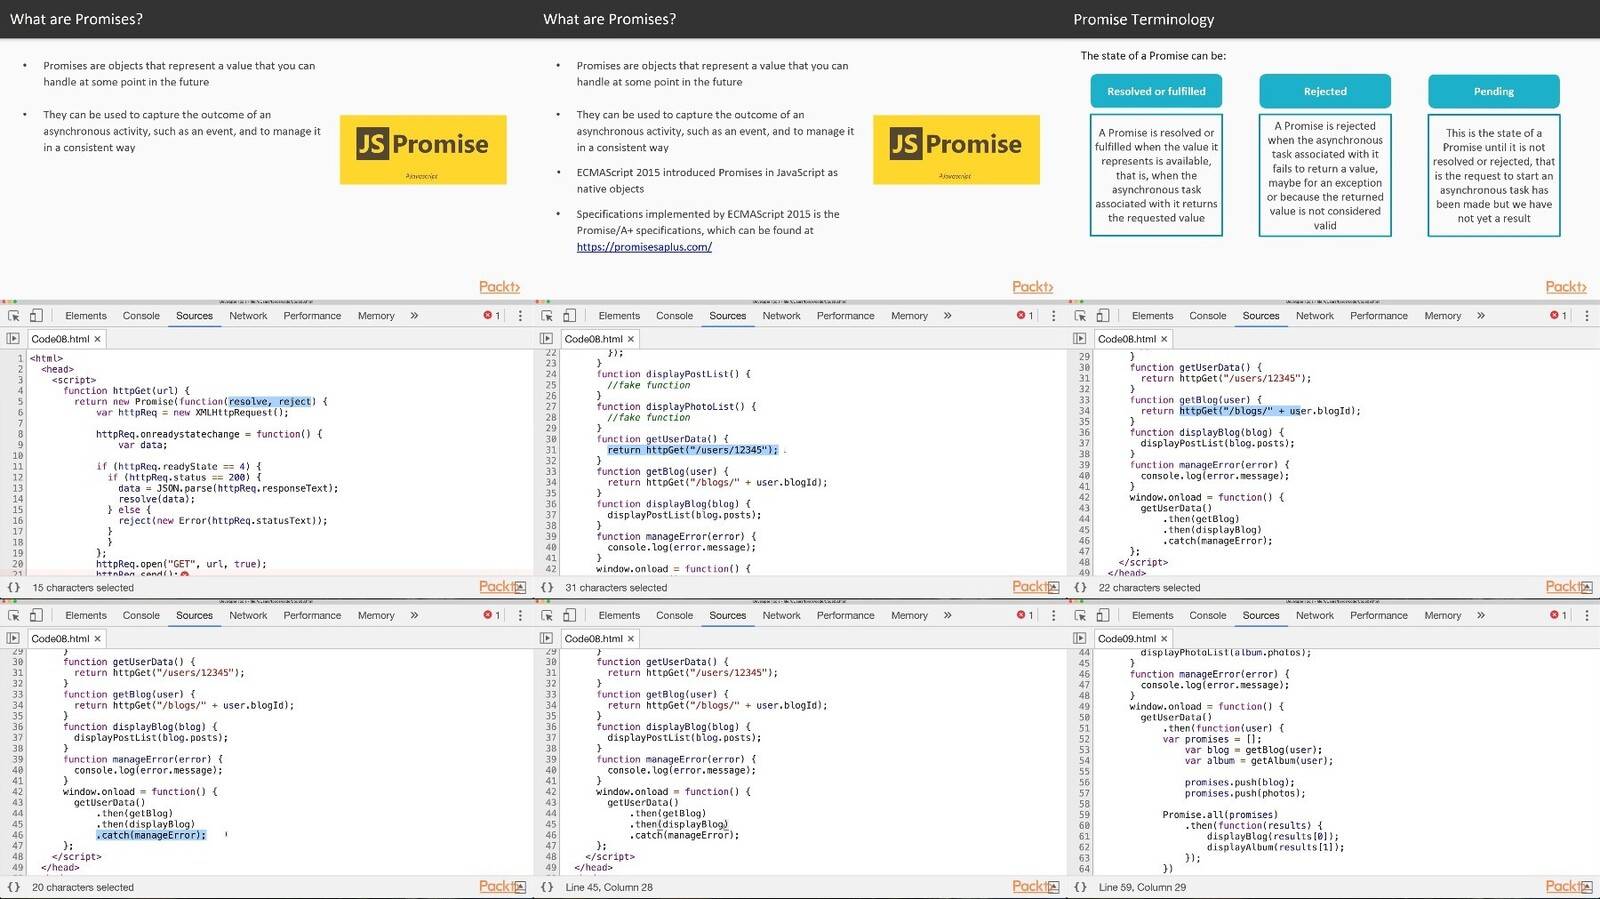Open kebab menu in '22 characters selected' panel
This screenshot has height=899, width=1600.
1586,315
